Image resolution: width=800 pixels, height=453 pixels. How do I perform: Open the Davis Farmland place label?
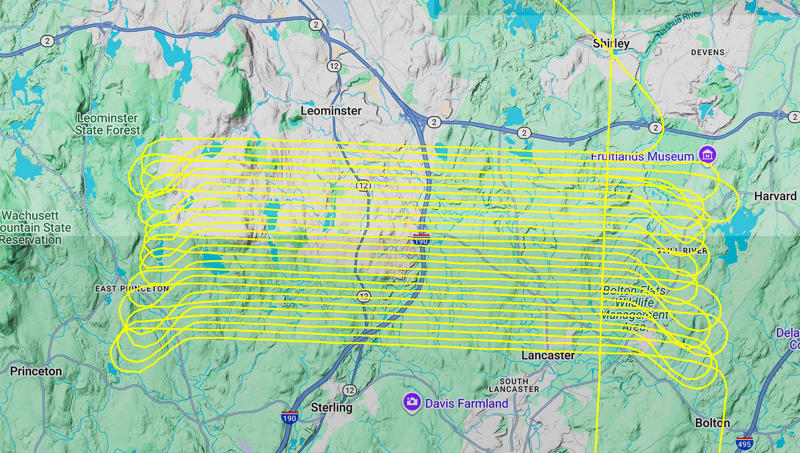[466, 404]
